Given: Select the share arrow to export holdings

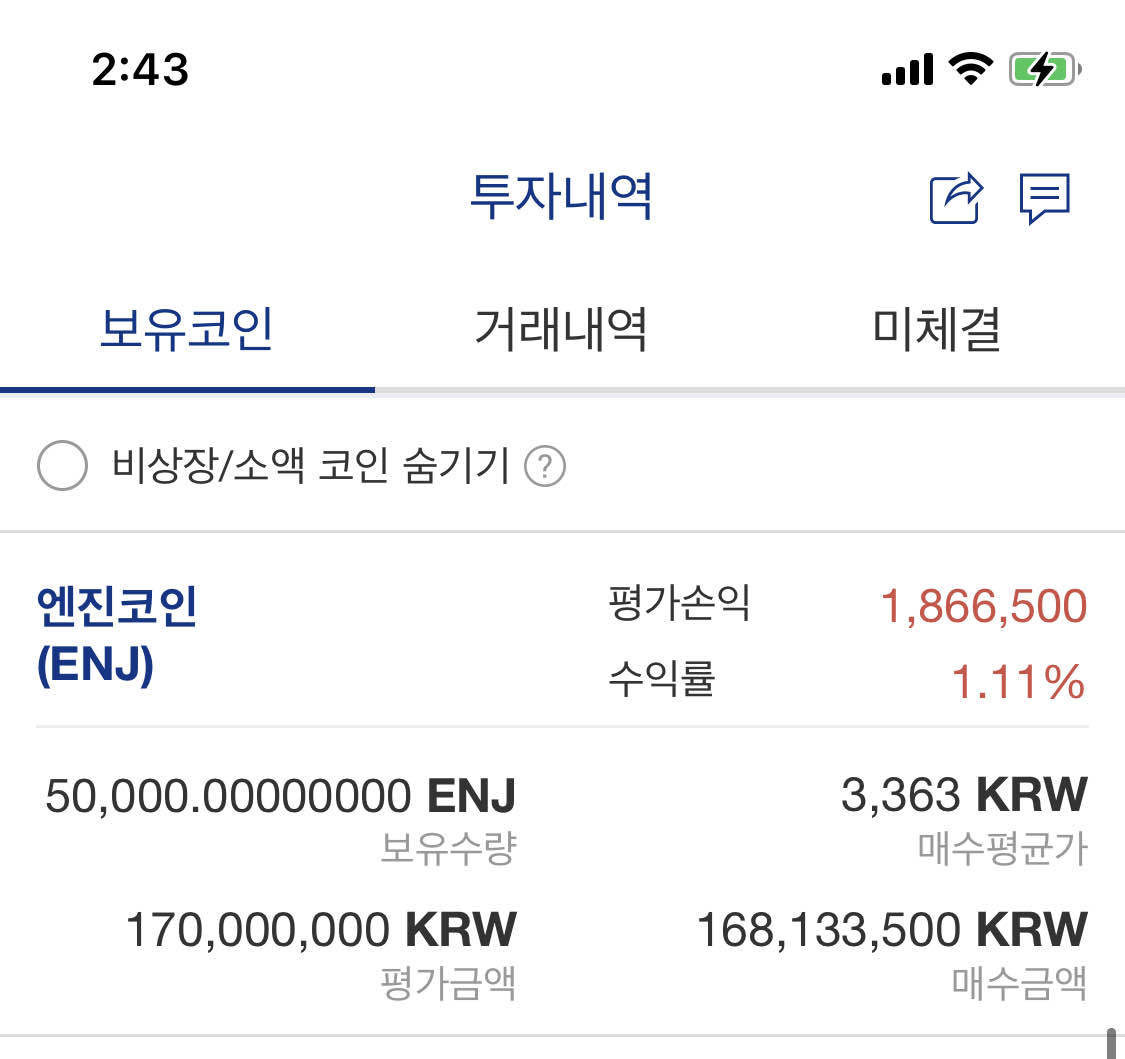Looking at the screenshot, I should click(x=956, y=198).
